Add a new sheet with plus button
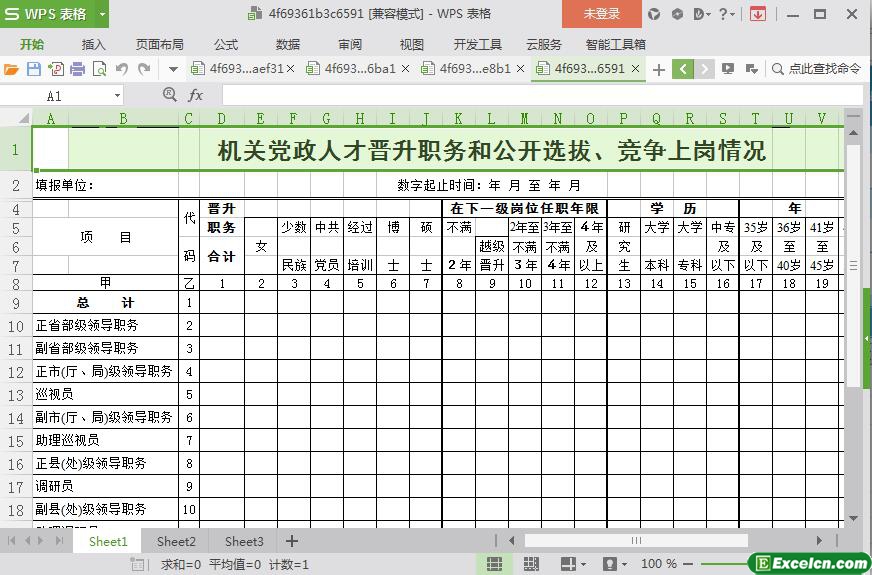The height and width of the screenshot is (575, 872). point(292,541)
